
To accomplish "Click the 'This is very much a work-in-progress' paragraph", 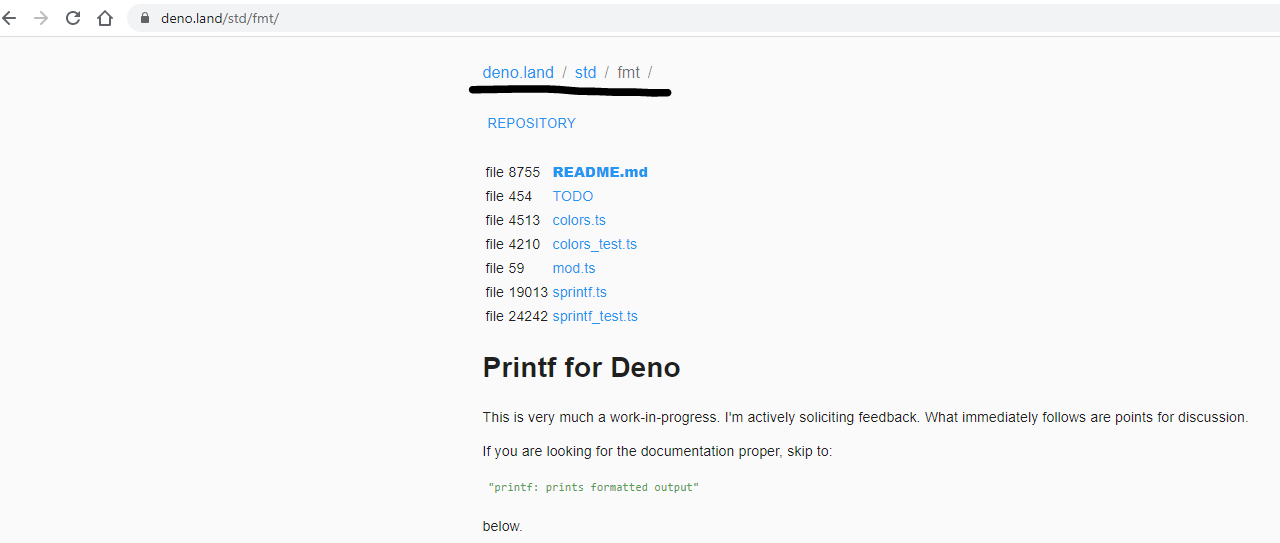I will (865, 417).
